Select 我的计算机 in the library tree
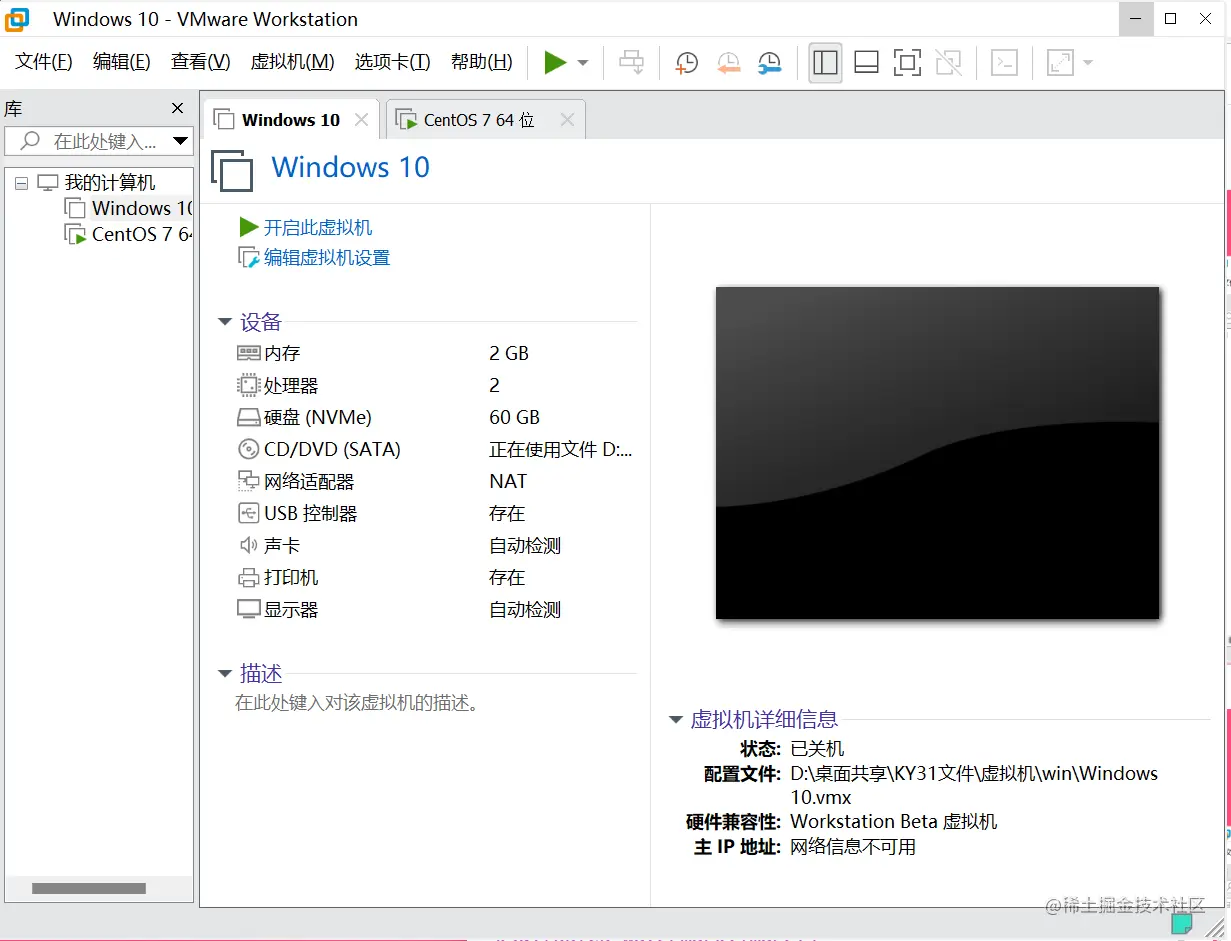Viewport: 1231px width, 941px height. [110, 183]
